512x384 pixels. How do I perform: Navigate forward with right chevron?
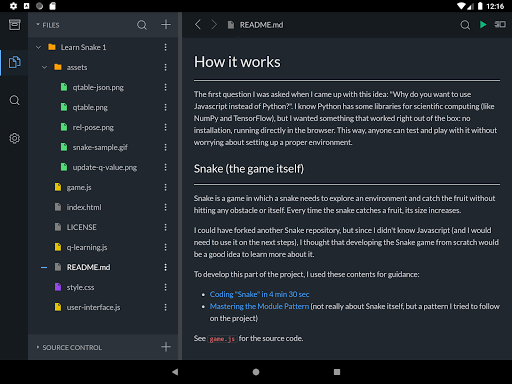pyautogui.click(x=214, y=24)
